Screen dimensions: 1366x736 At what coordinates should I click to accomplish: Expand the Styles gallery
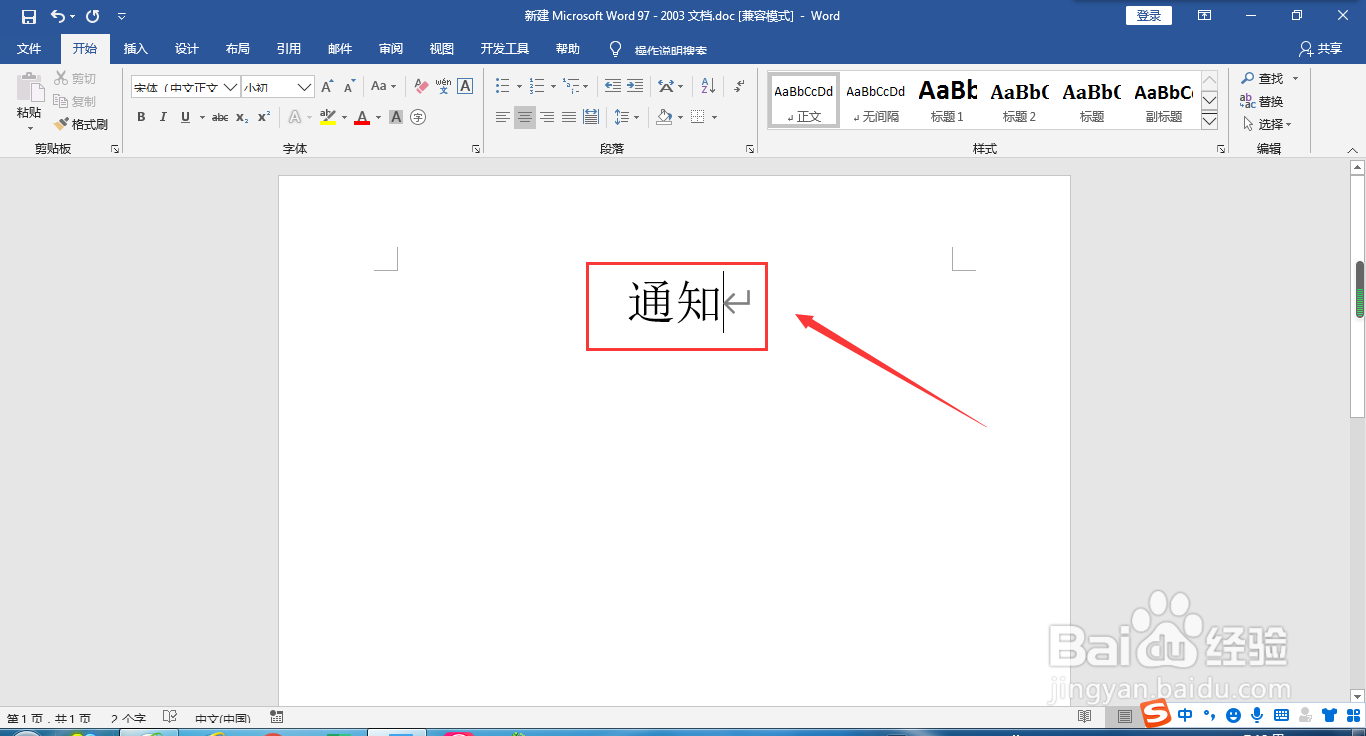pyautogui.click(x=1209, y=123)
